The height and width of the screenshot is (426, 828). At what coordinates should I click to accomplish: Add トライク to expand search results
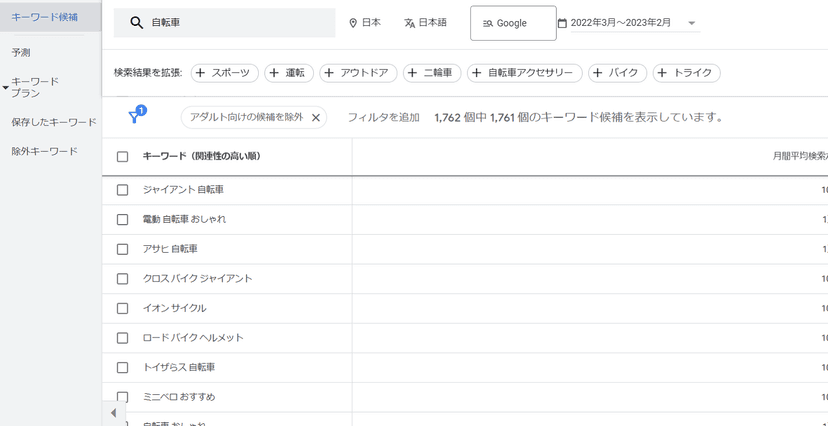tap(686, 73)
